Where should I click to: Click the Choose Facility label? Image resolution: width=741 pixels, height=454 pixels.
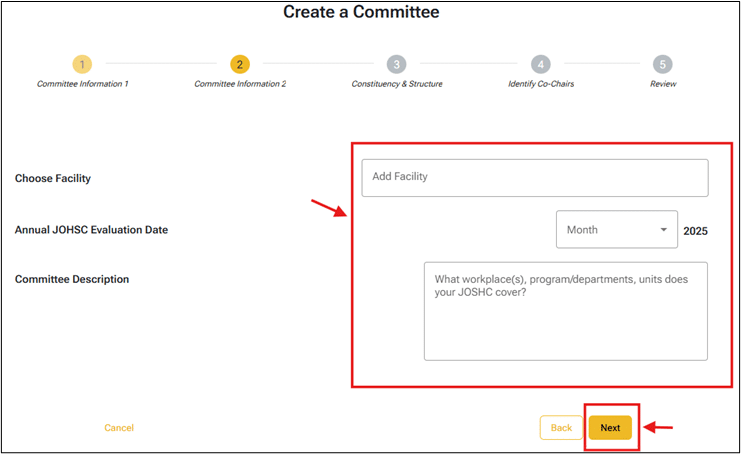click(x=53, y=179)
